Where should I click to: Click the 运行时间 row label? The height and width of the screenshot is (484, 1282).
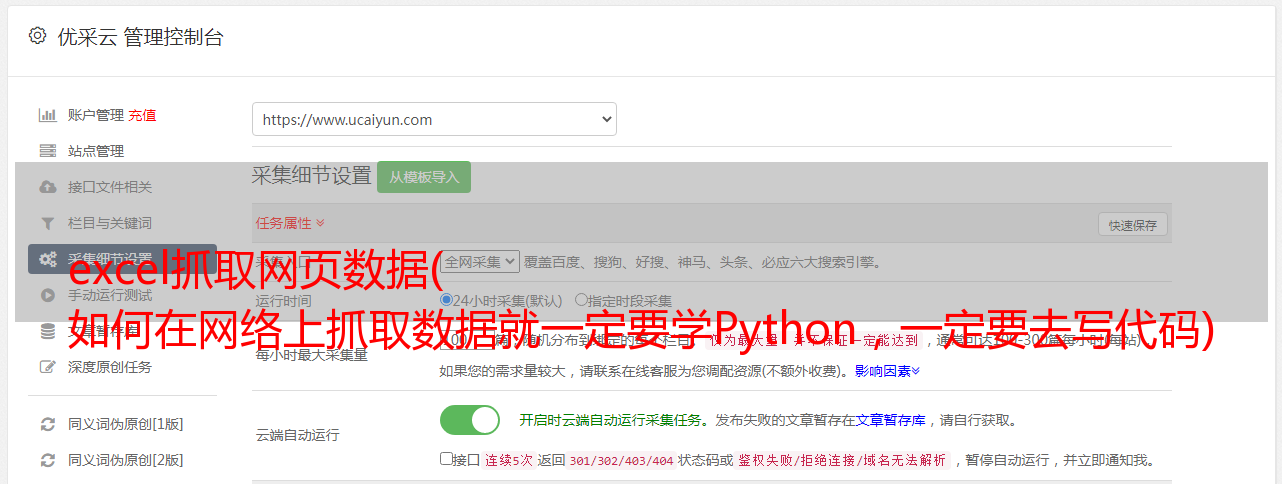point(283,300)
